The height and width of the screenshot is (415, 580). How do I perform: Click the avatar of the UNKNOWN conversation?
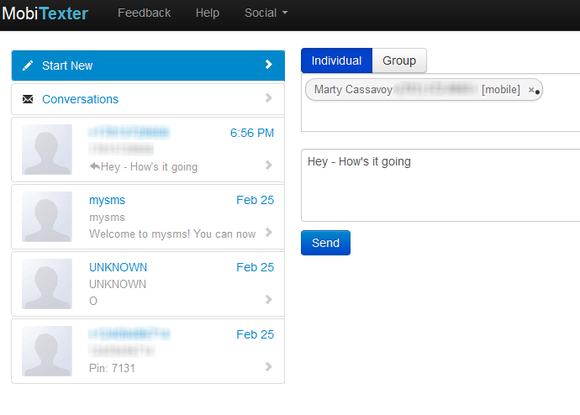[x=47, y=284]
